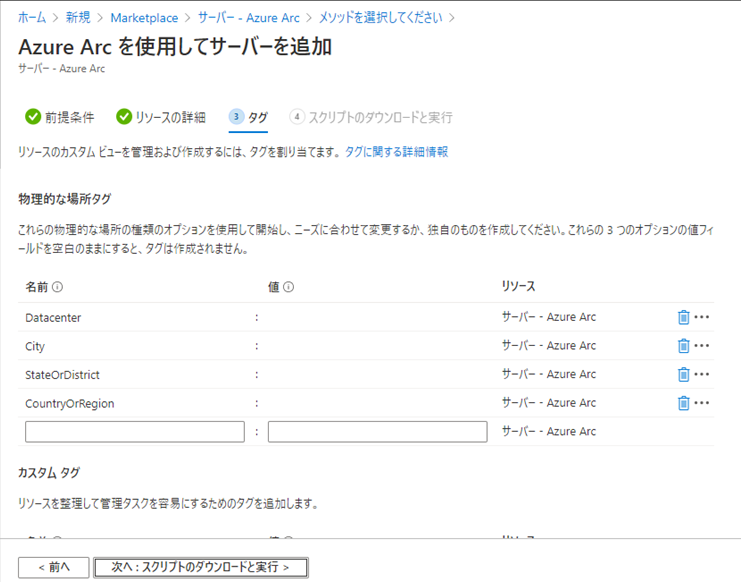
Task: Show info tooltip next to 名前 header
Action: pyautogui.click(x=57, y=287)
